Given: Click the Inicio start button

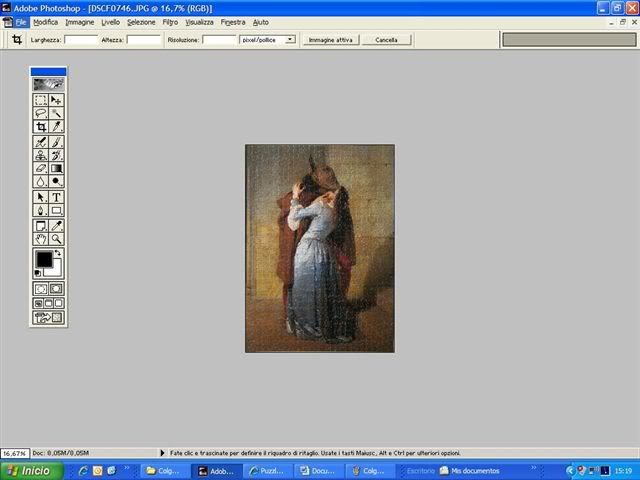Looking at the screenshot, I should (x=32, y=471).
